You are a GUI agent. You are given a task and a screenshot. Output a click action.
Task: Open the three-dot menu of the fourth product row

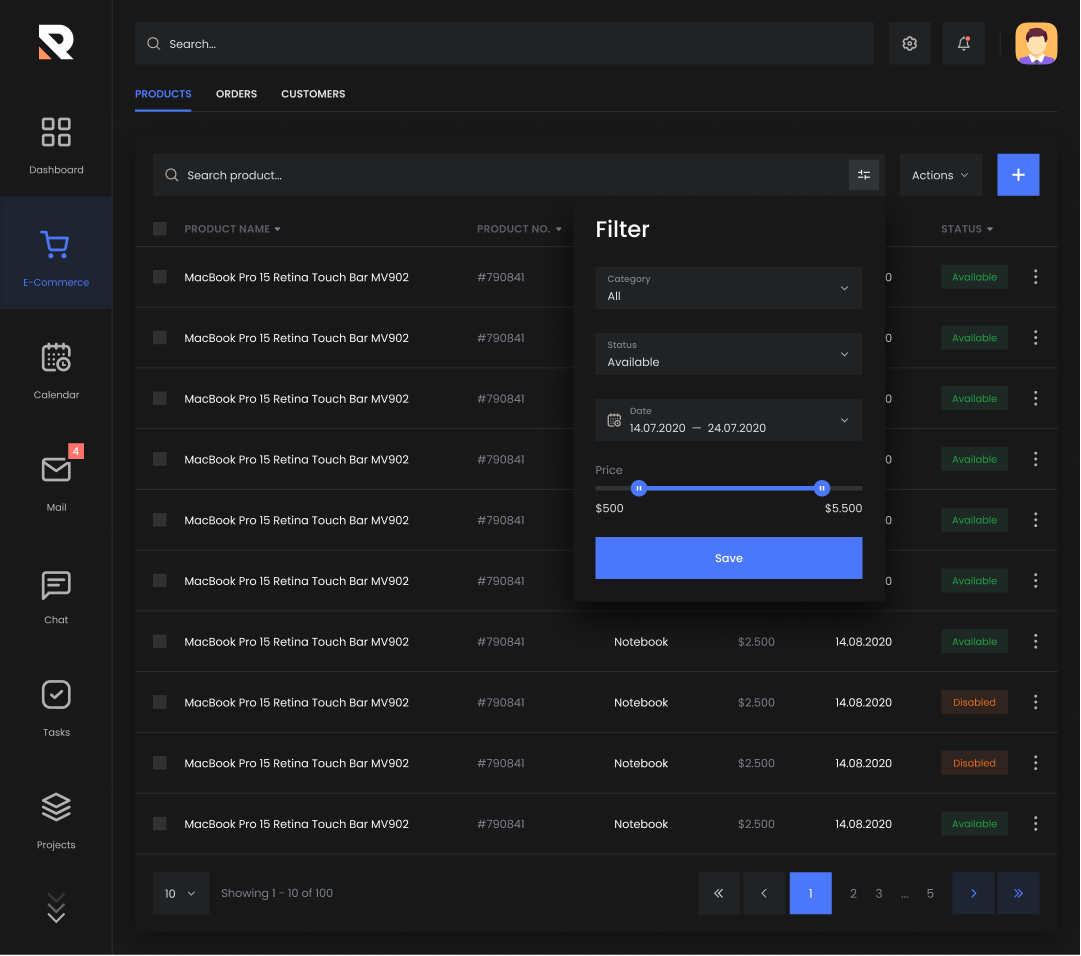(1035, 459)
